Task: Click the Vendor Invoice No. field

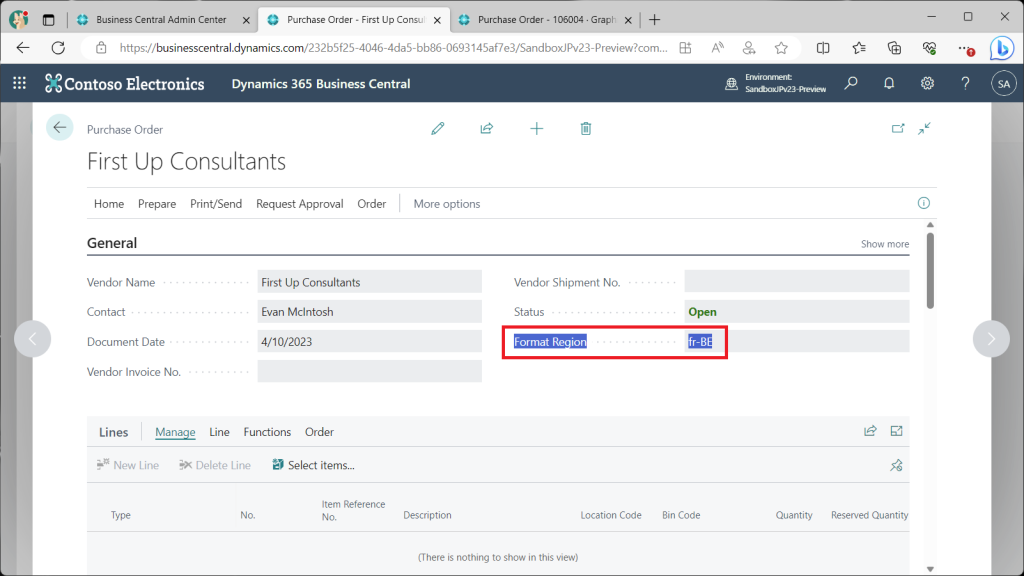Action: click(370, 372)
